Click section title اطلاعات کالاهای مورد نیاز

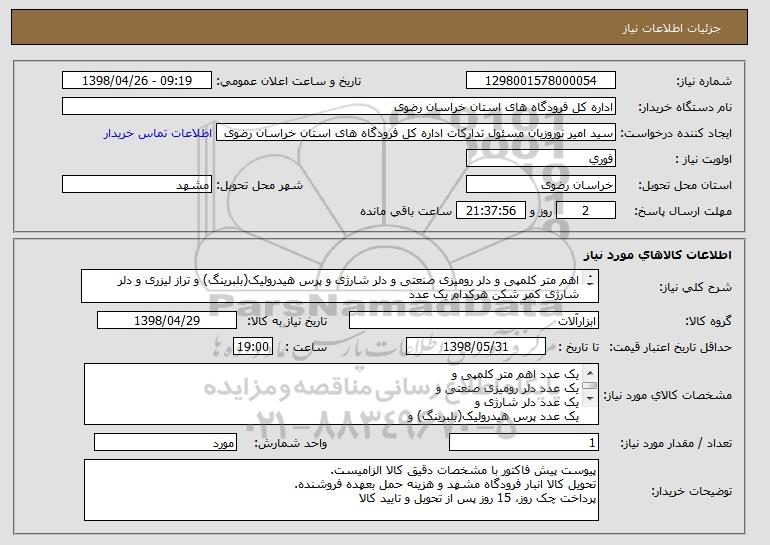tap(658, 255)
